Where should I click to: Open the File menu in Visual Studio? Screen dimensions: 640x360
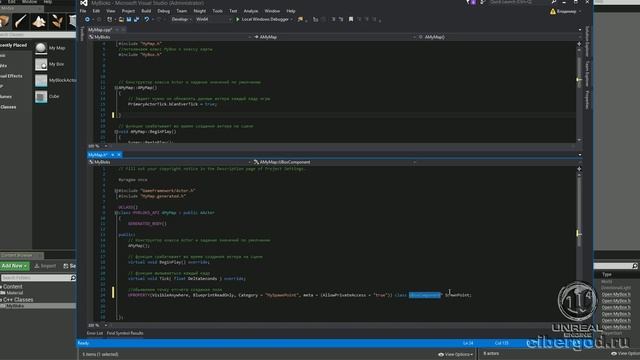(x=83, y=11)
